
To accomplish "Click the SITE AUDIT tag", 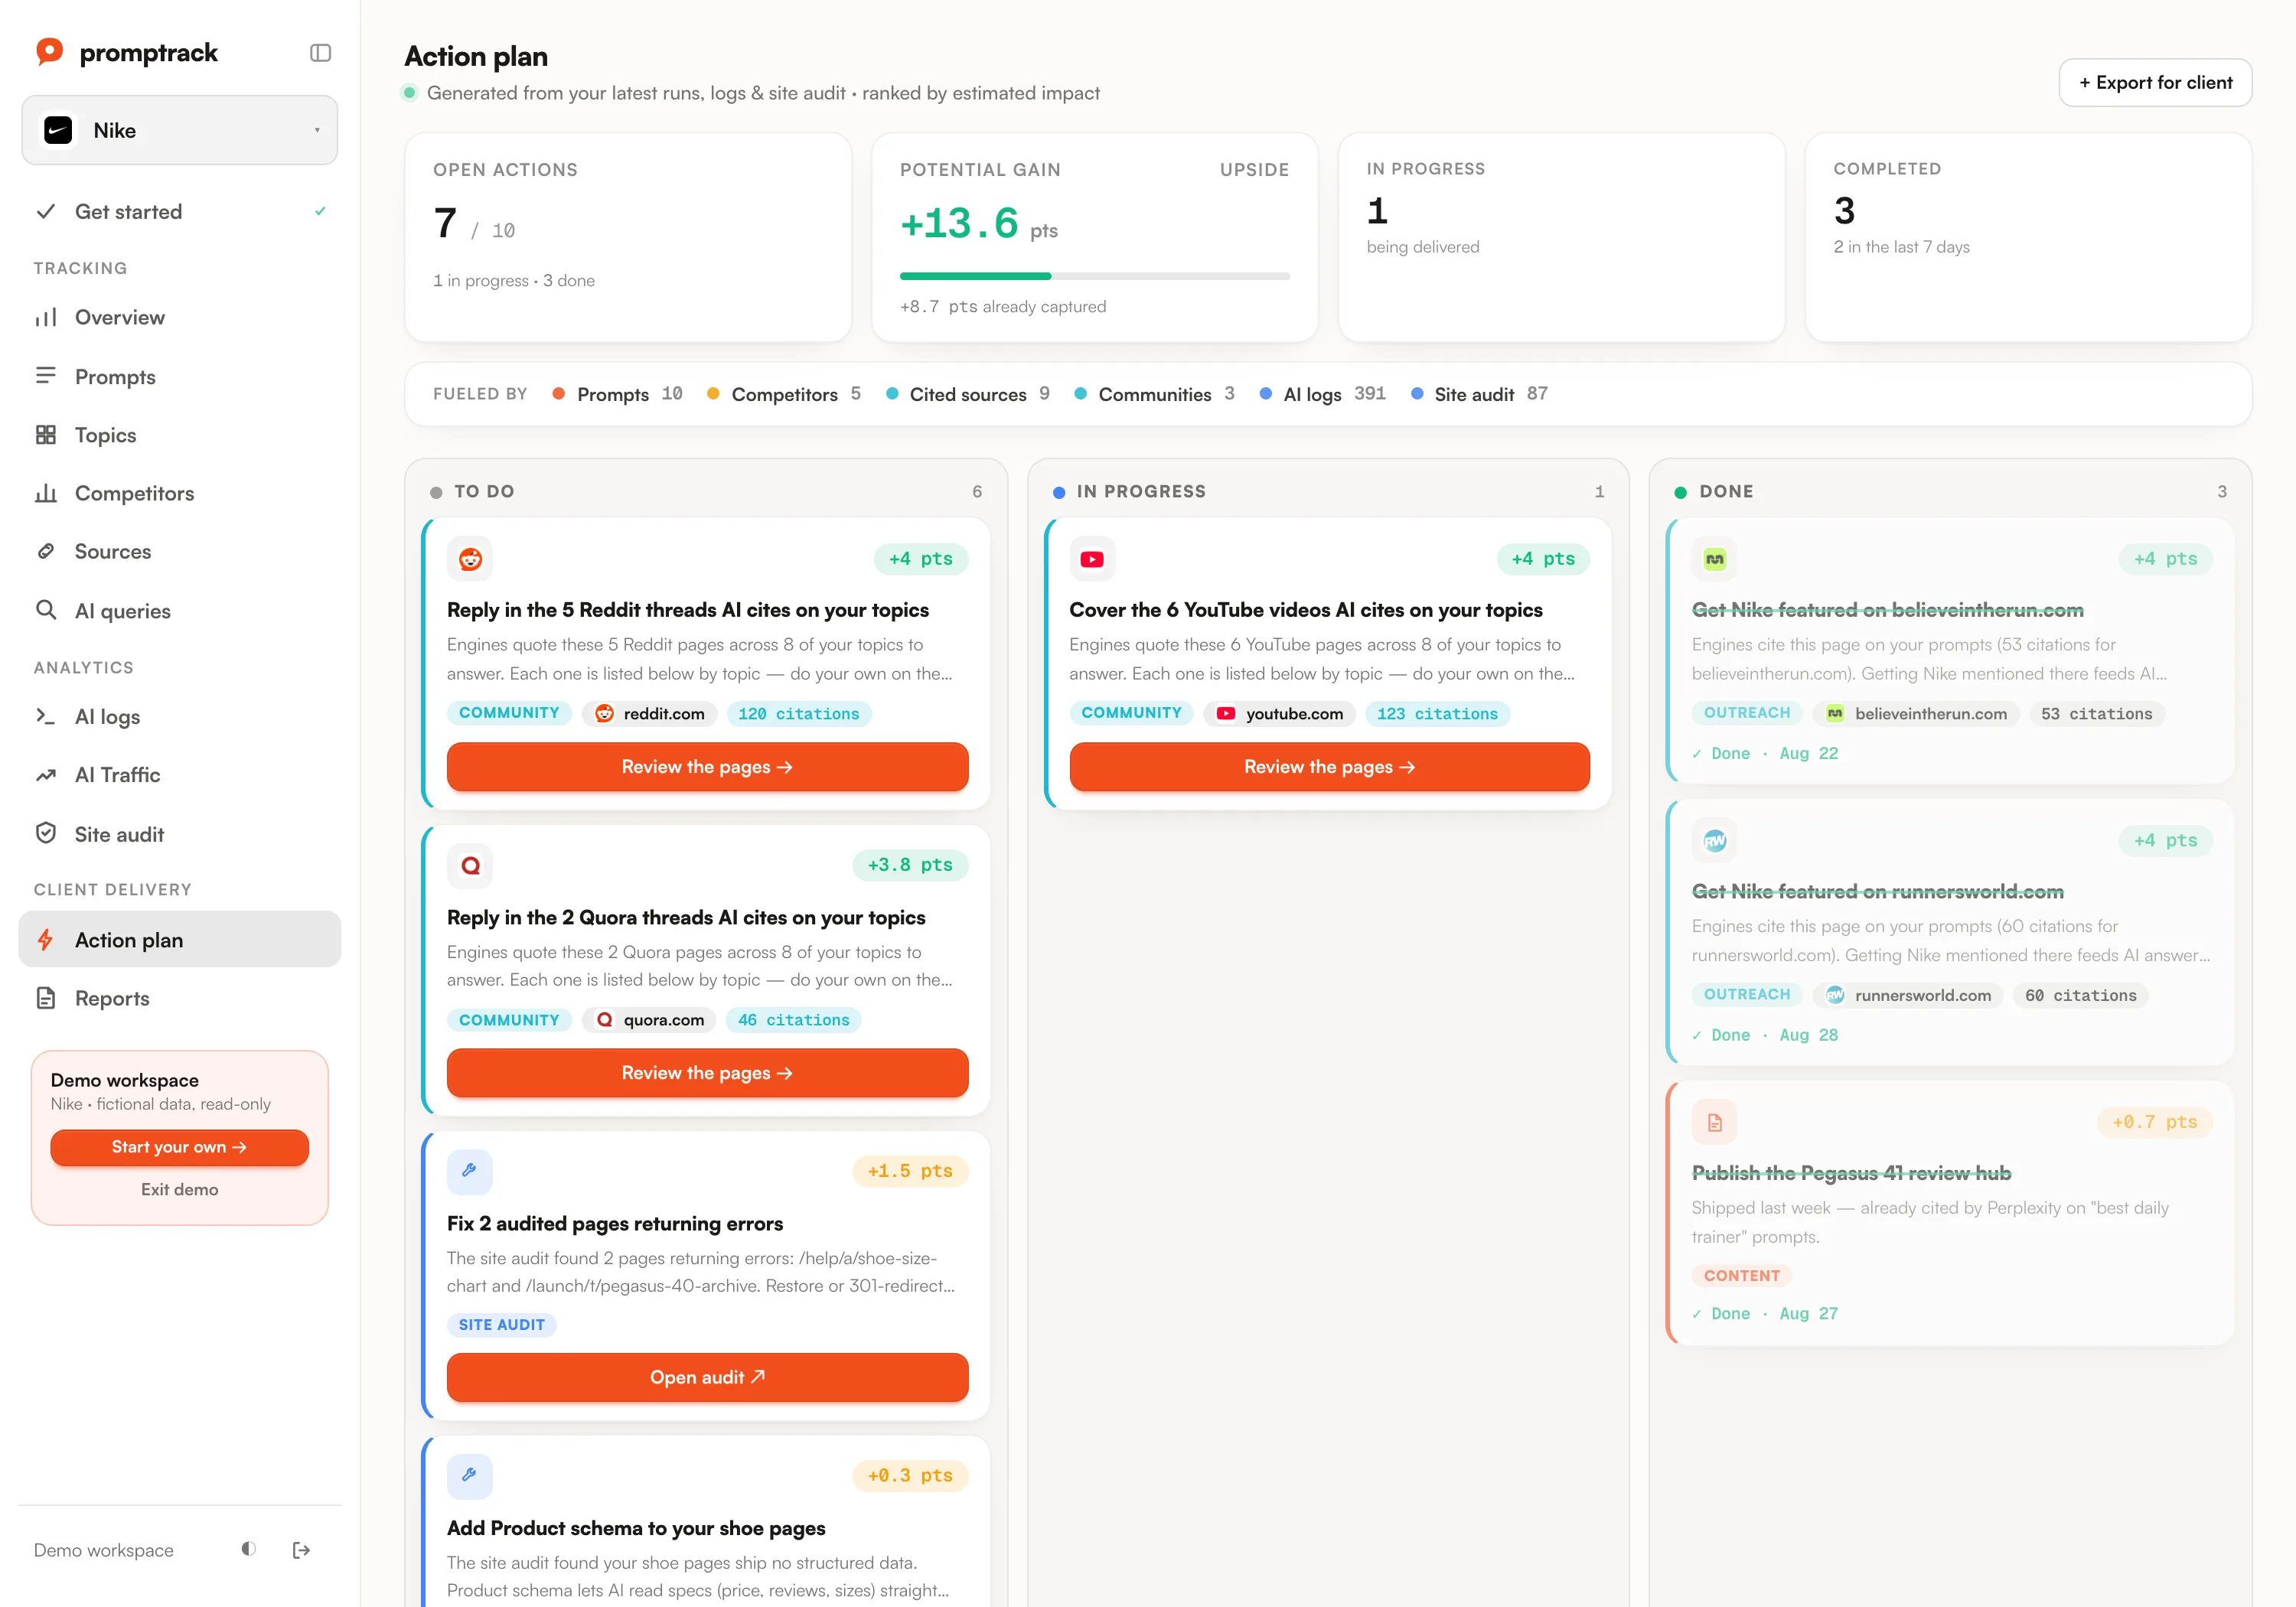I will (502, 1324).
